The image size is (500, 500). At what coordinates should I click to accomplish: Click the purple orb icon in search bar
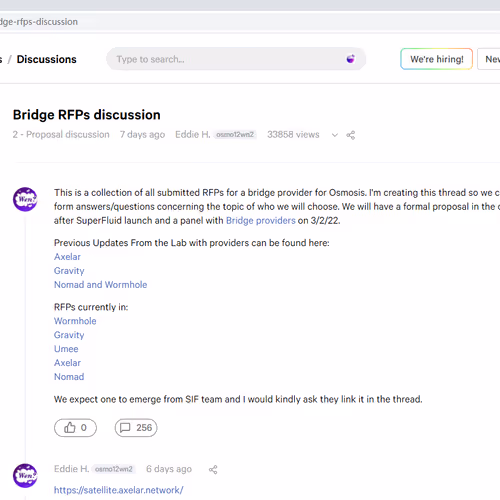click(350, 59)
